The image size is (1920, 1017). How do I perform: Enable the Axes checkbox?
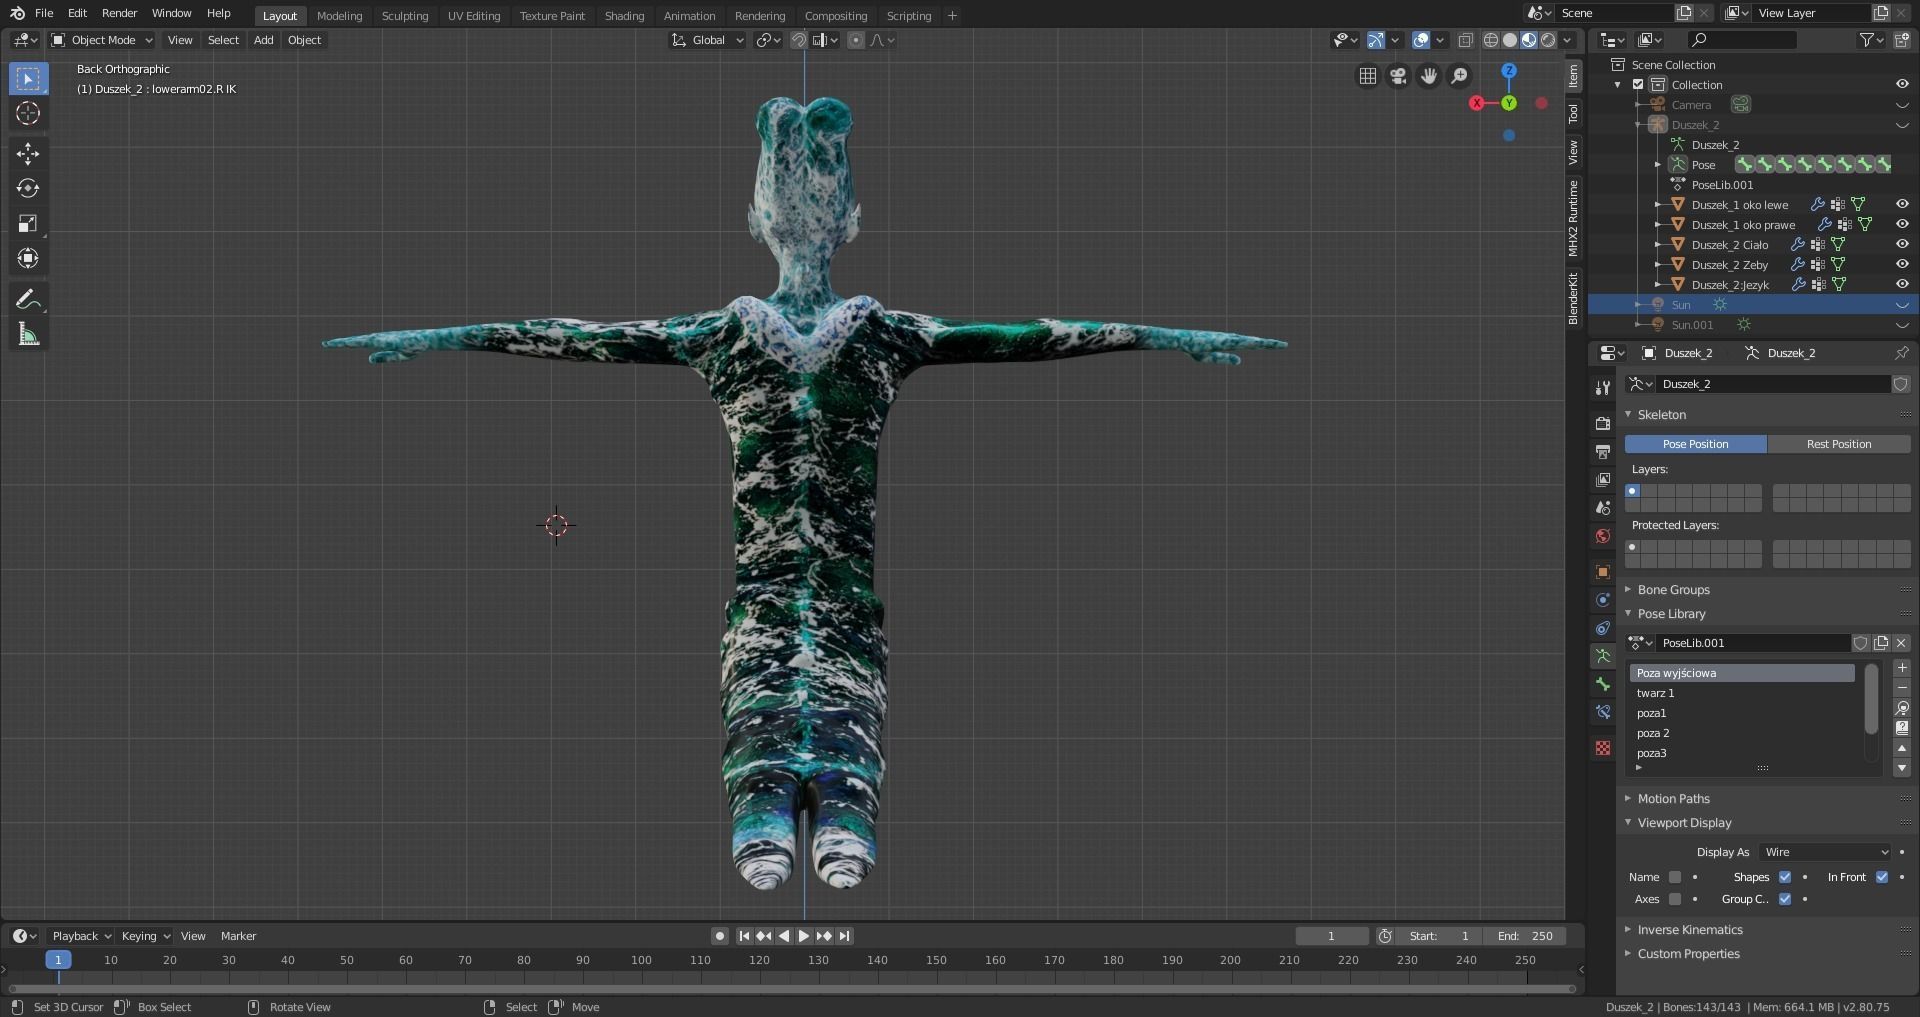pyautogui.click(x=1675, y=899)
